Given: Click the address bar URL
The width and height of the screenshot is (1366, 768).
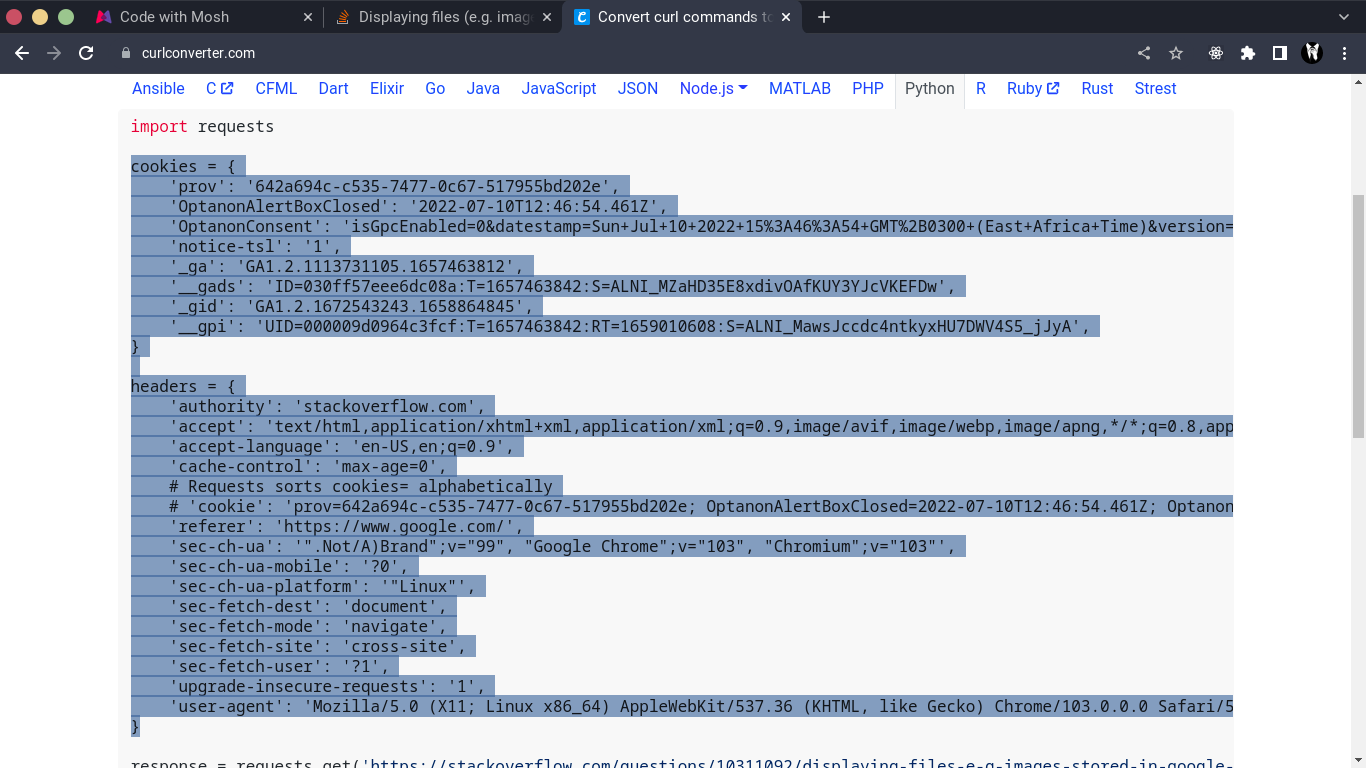Looking at the screenshot, I should (198, 53).
